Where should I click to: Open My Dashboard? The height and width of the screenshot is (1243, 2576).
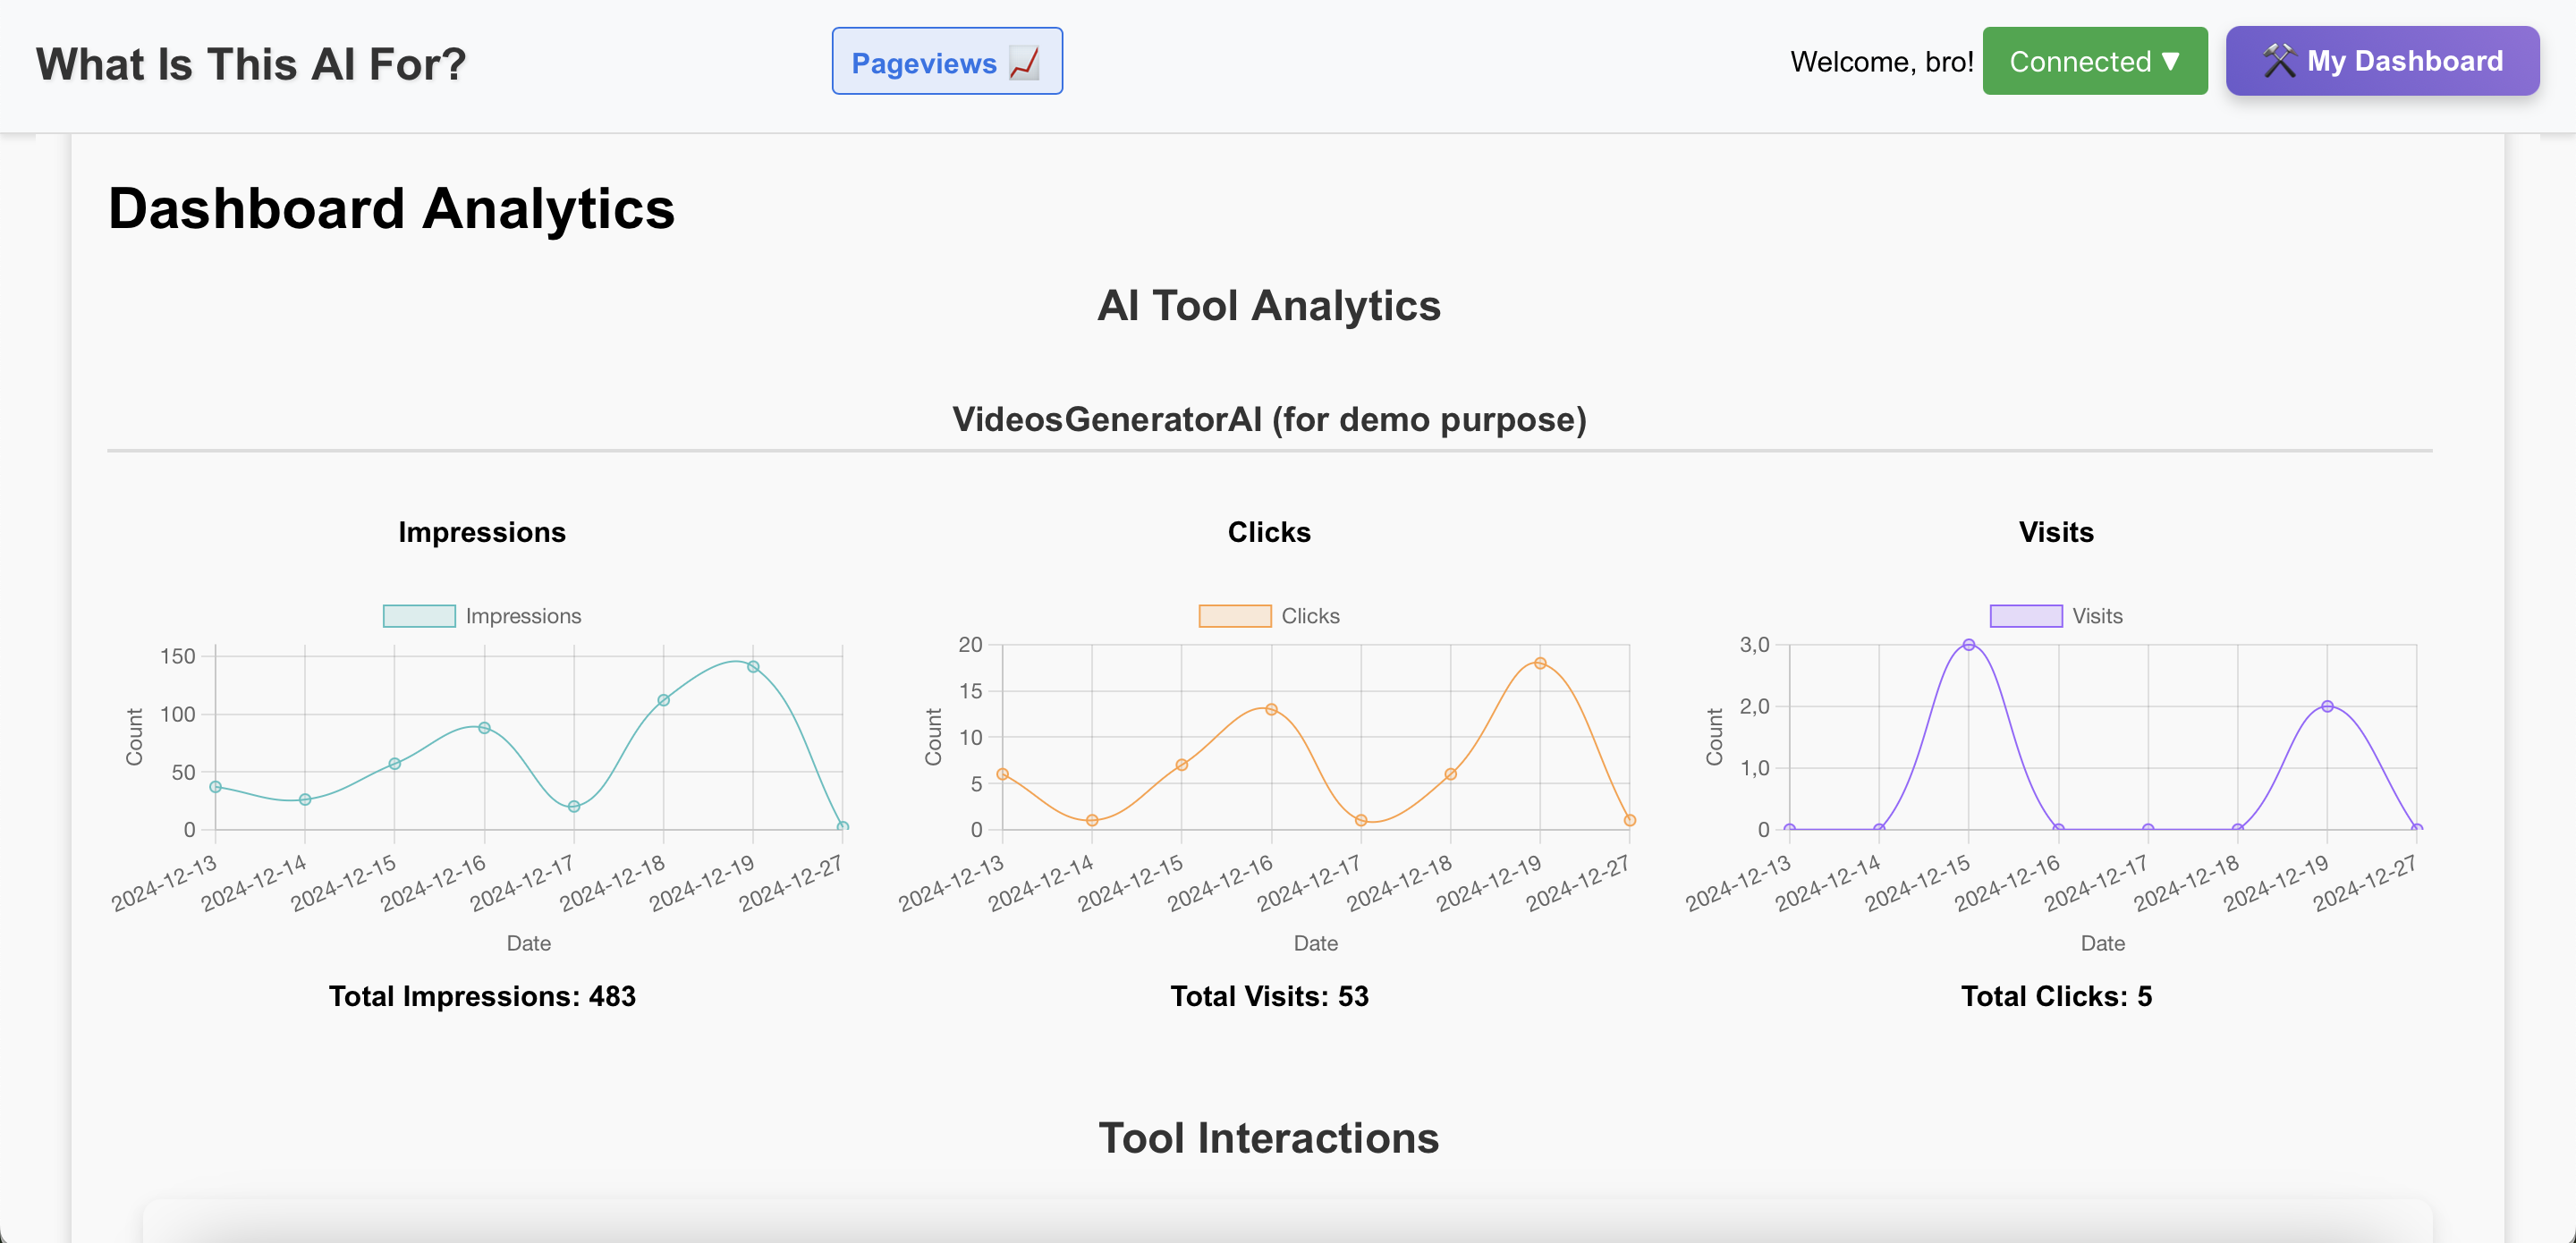pos(2382,61)
